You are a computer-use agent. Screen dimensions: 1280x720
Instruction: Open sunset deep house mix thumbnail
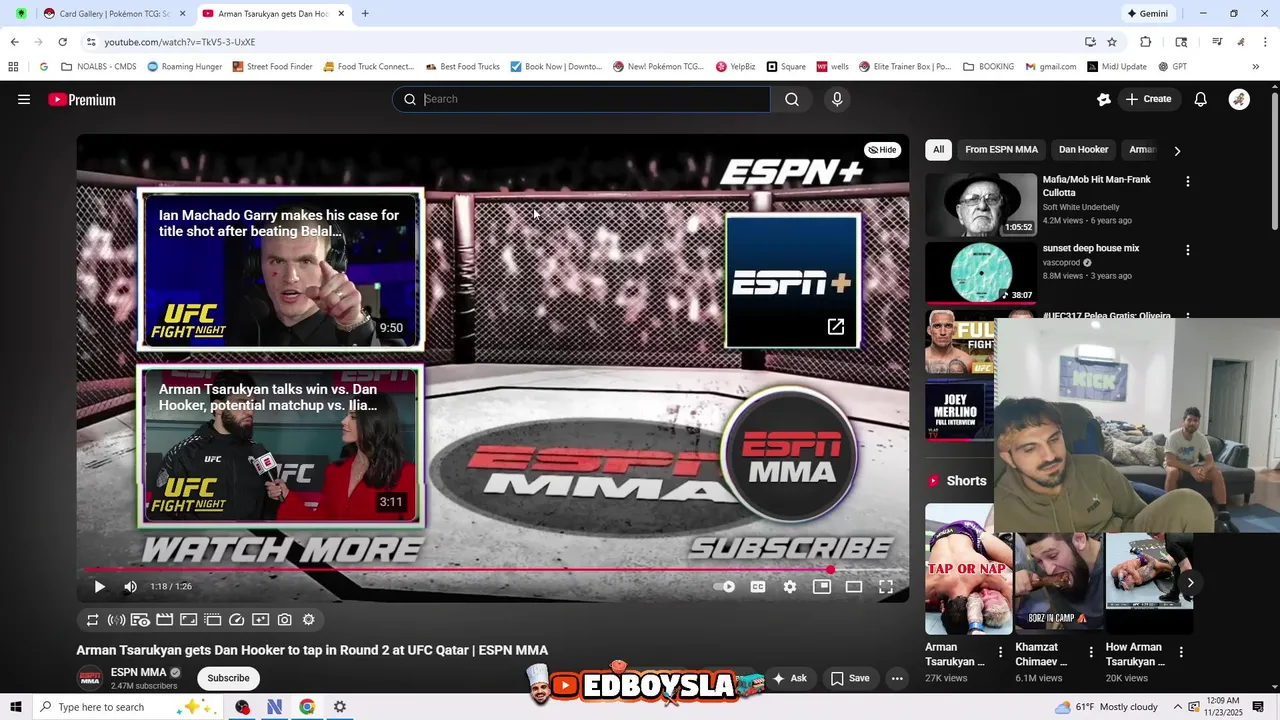coord(981,272)
